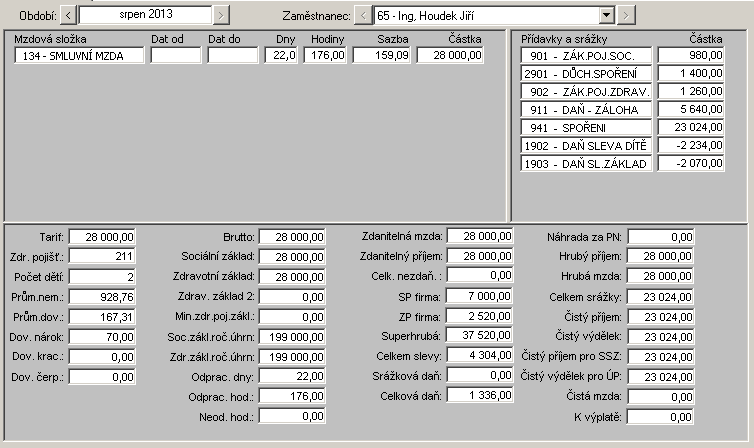Image resolution: width=754 pixels, height=448 pixels.
Task: Click the Celkem srážky field
Action: coord(661,297)
